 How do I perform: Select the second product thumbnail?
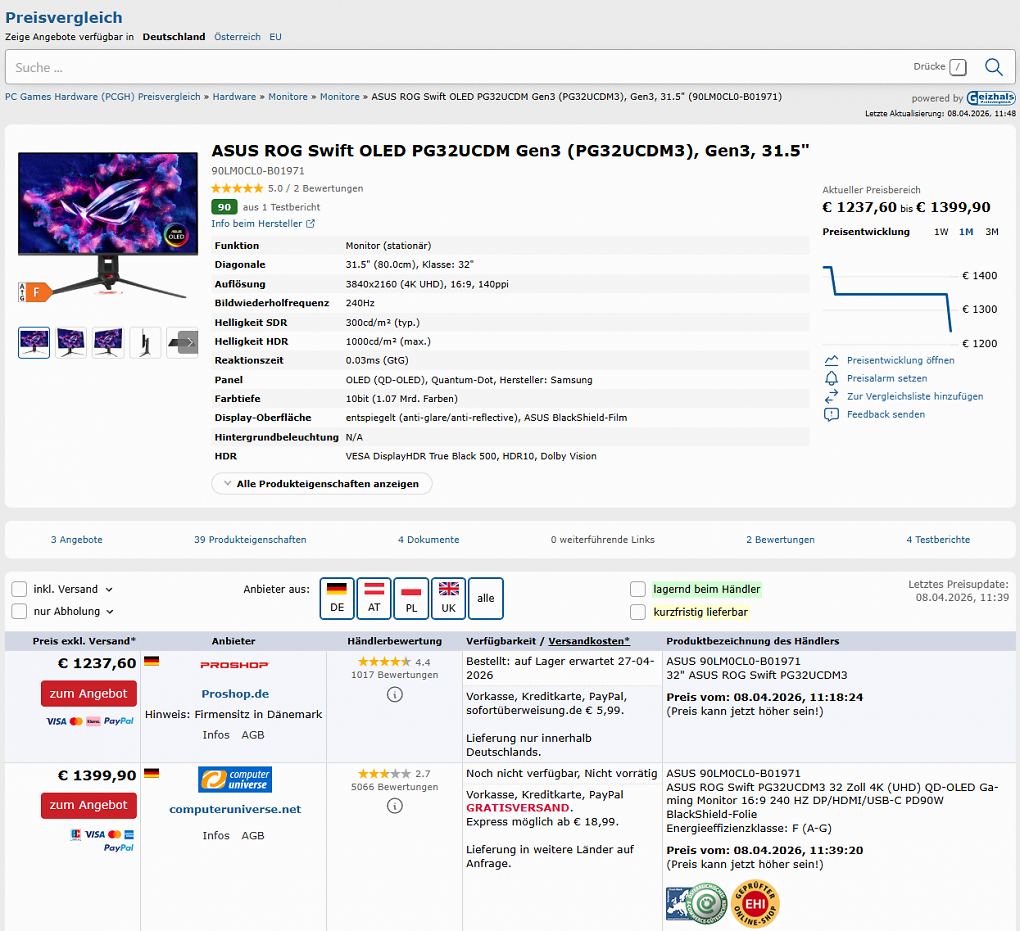71,342
